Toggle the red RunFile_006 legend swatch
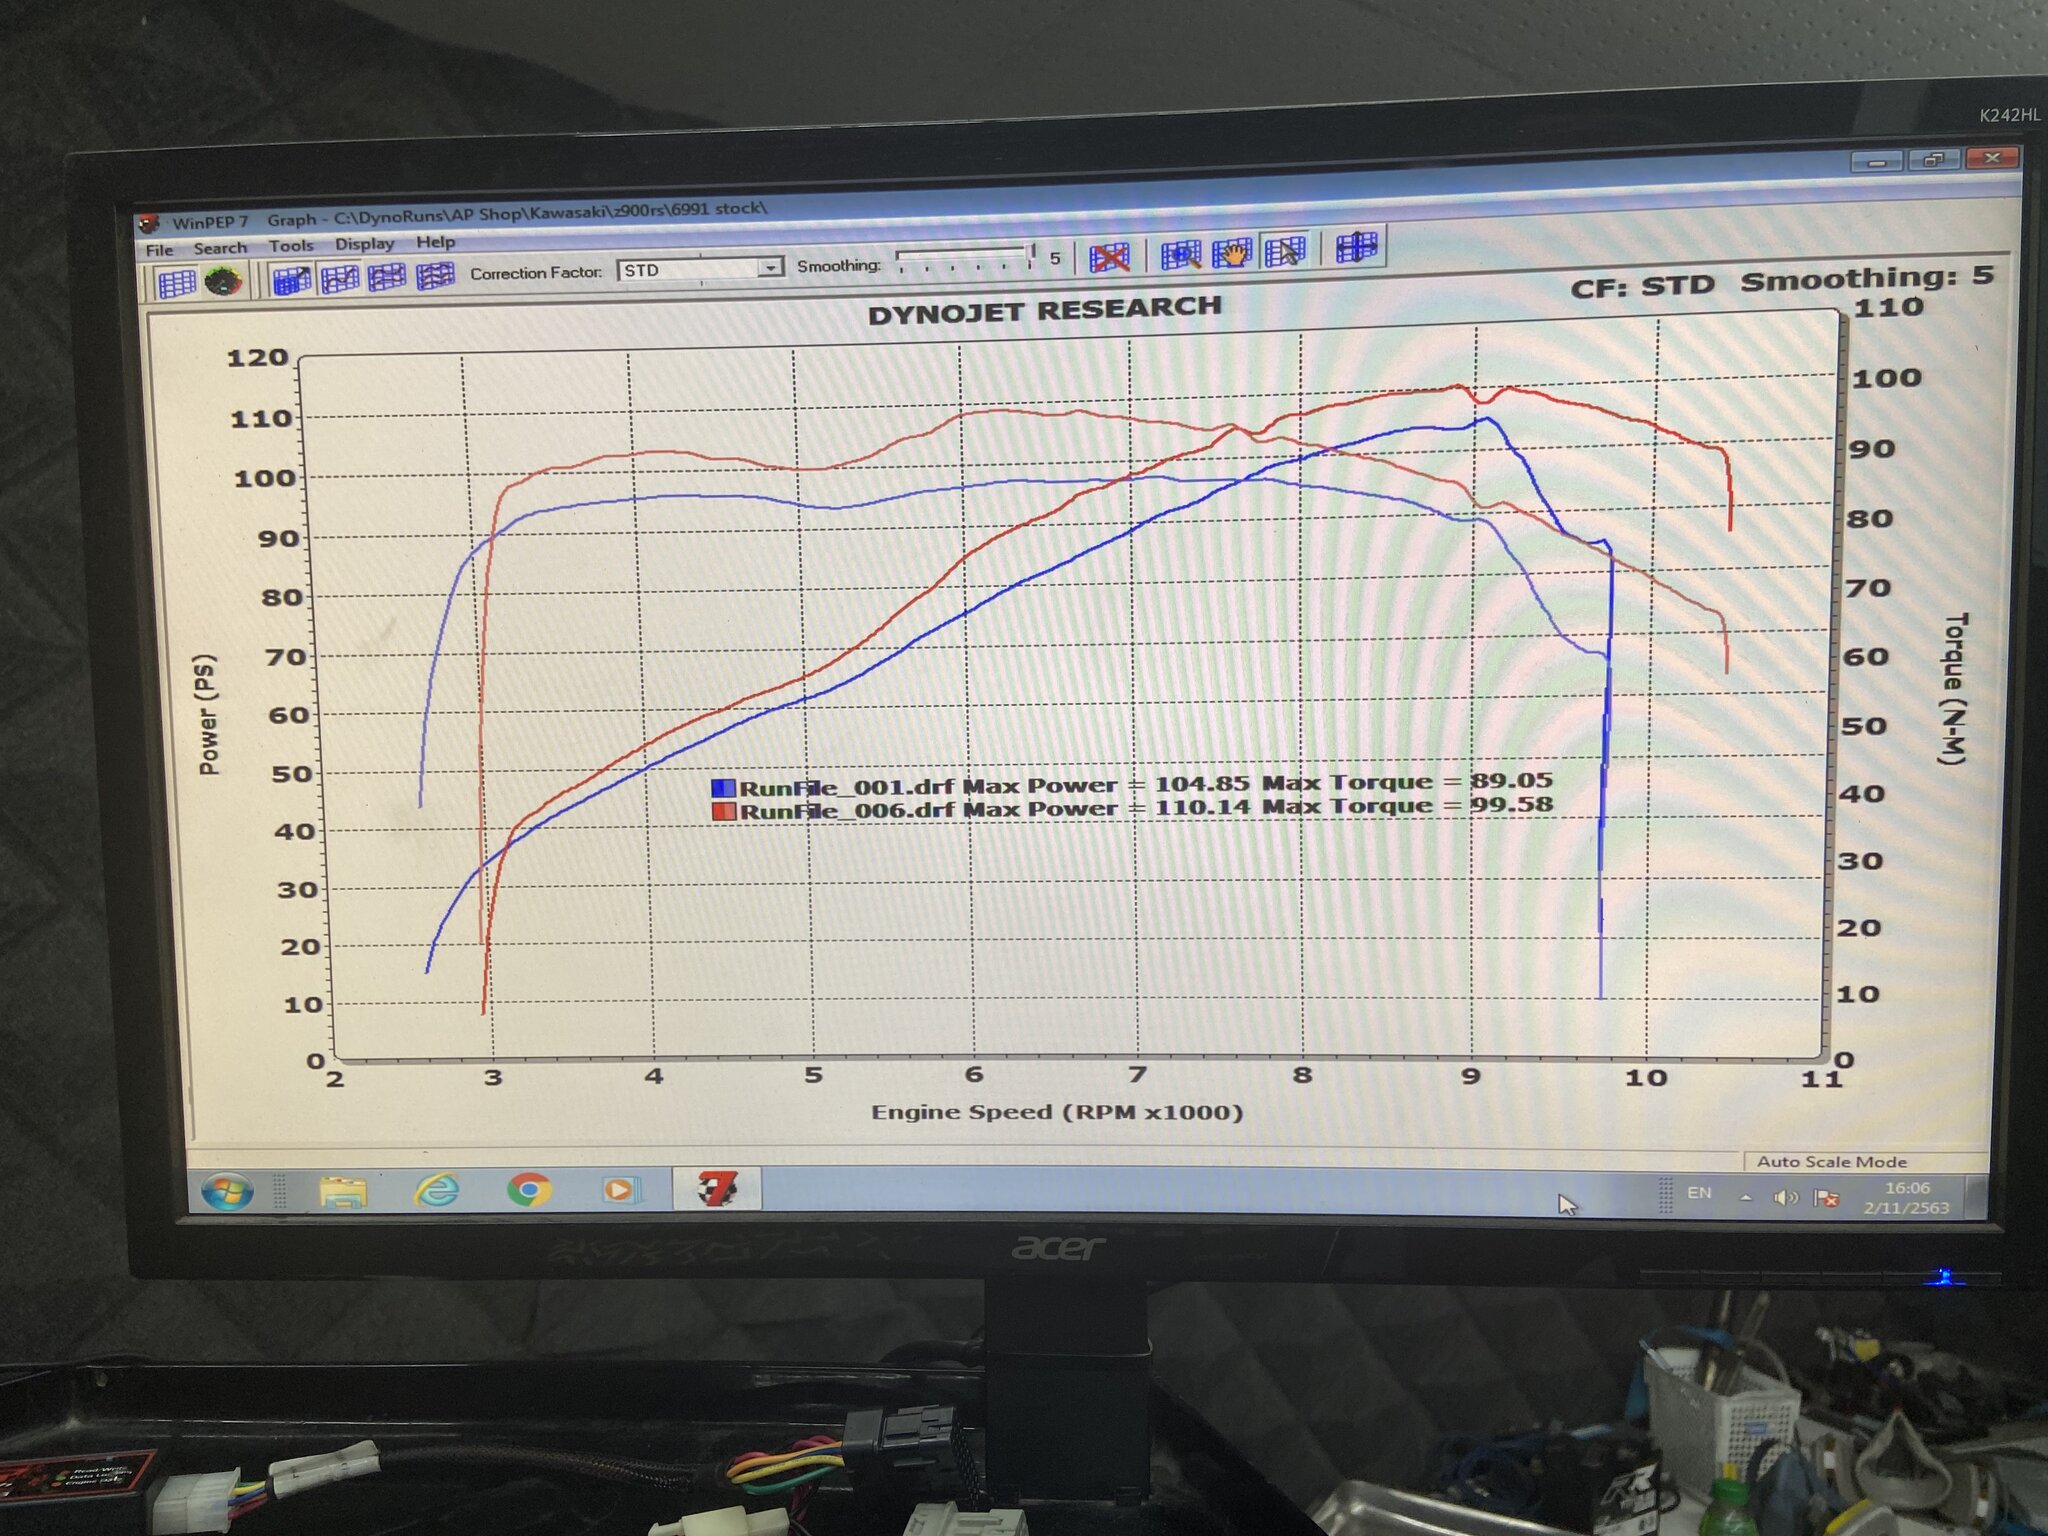2048x1536 pixels. (x=724, y=811)
